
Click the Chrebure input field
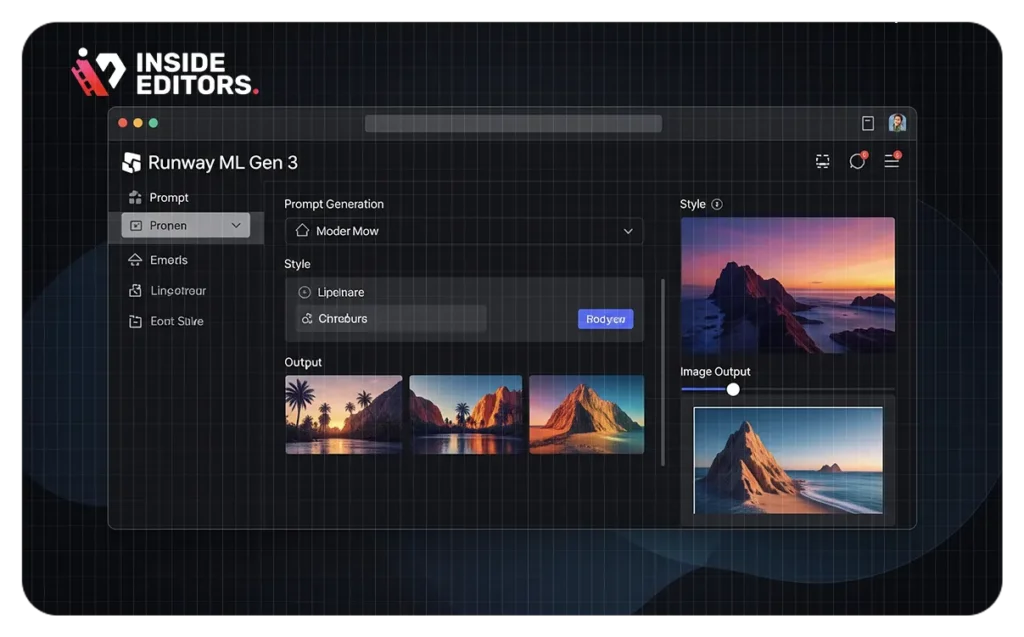coord(391,319)
